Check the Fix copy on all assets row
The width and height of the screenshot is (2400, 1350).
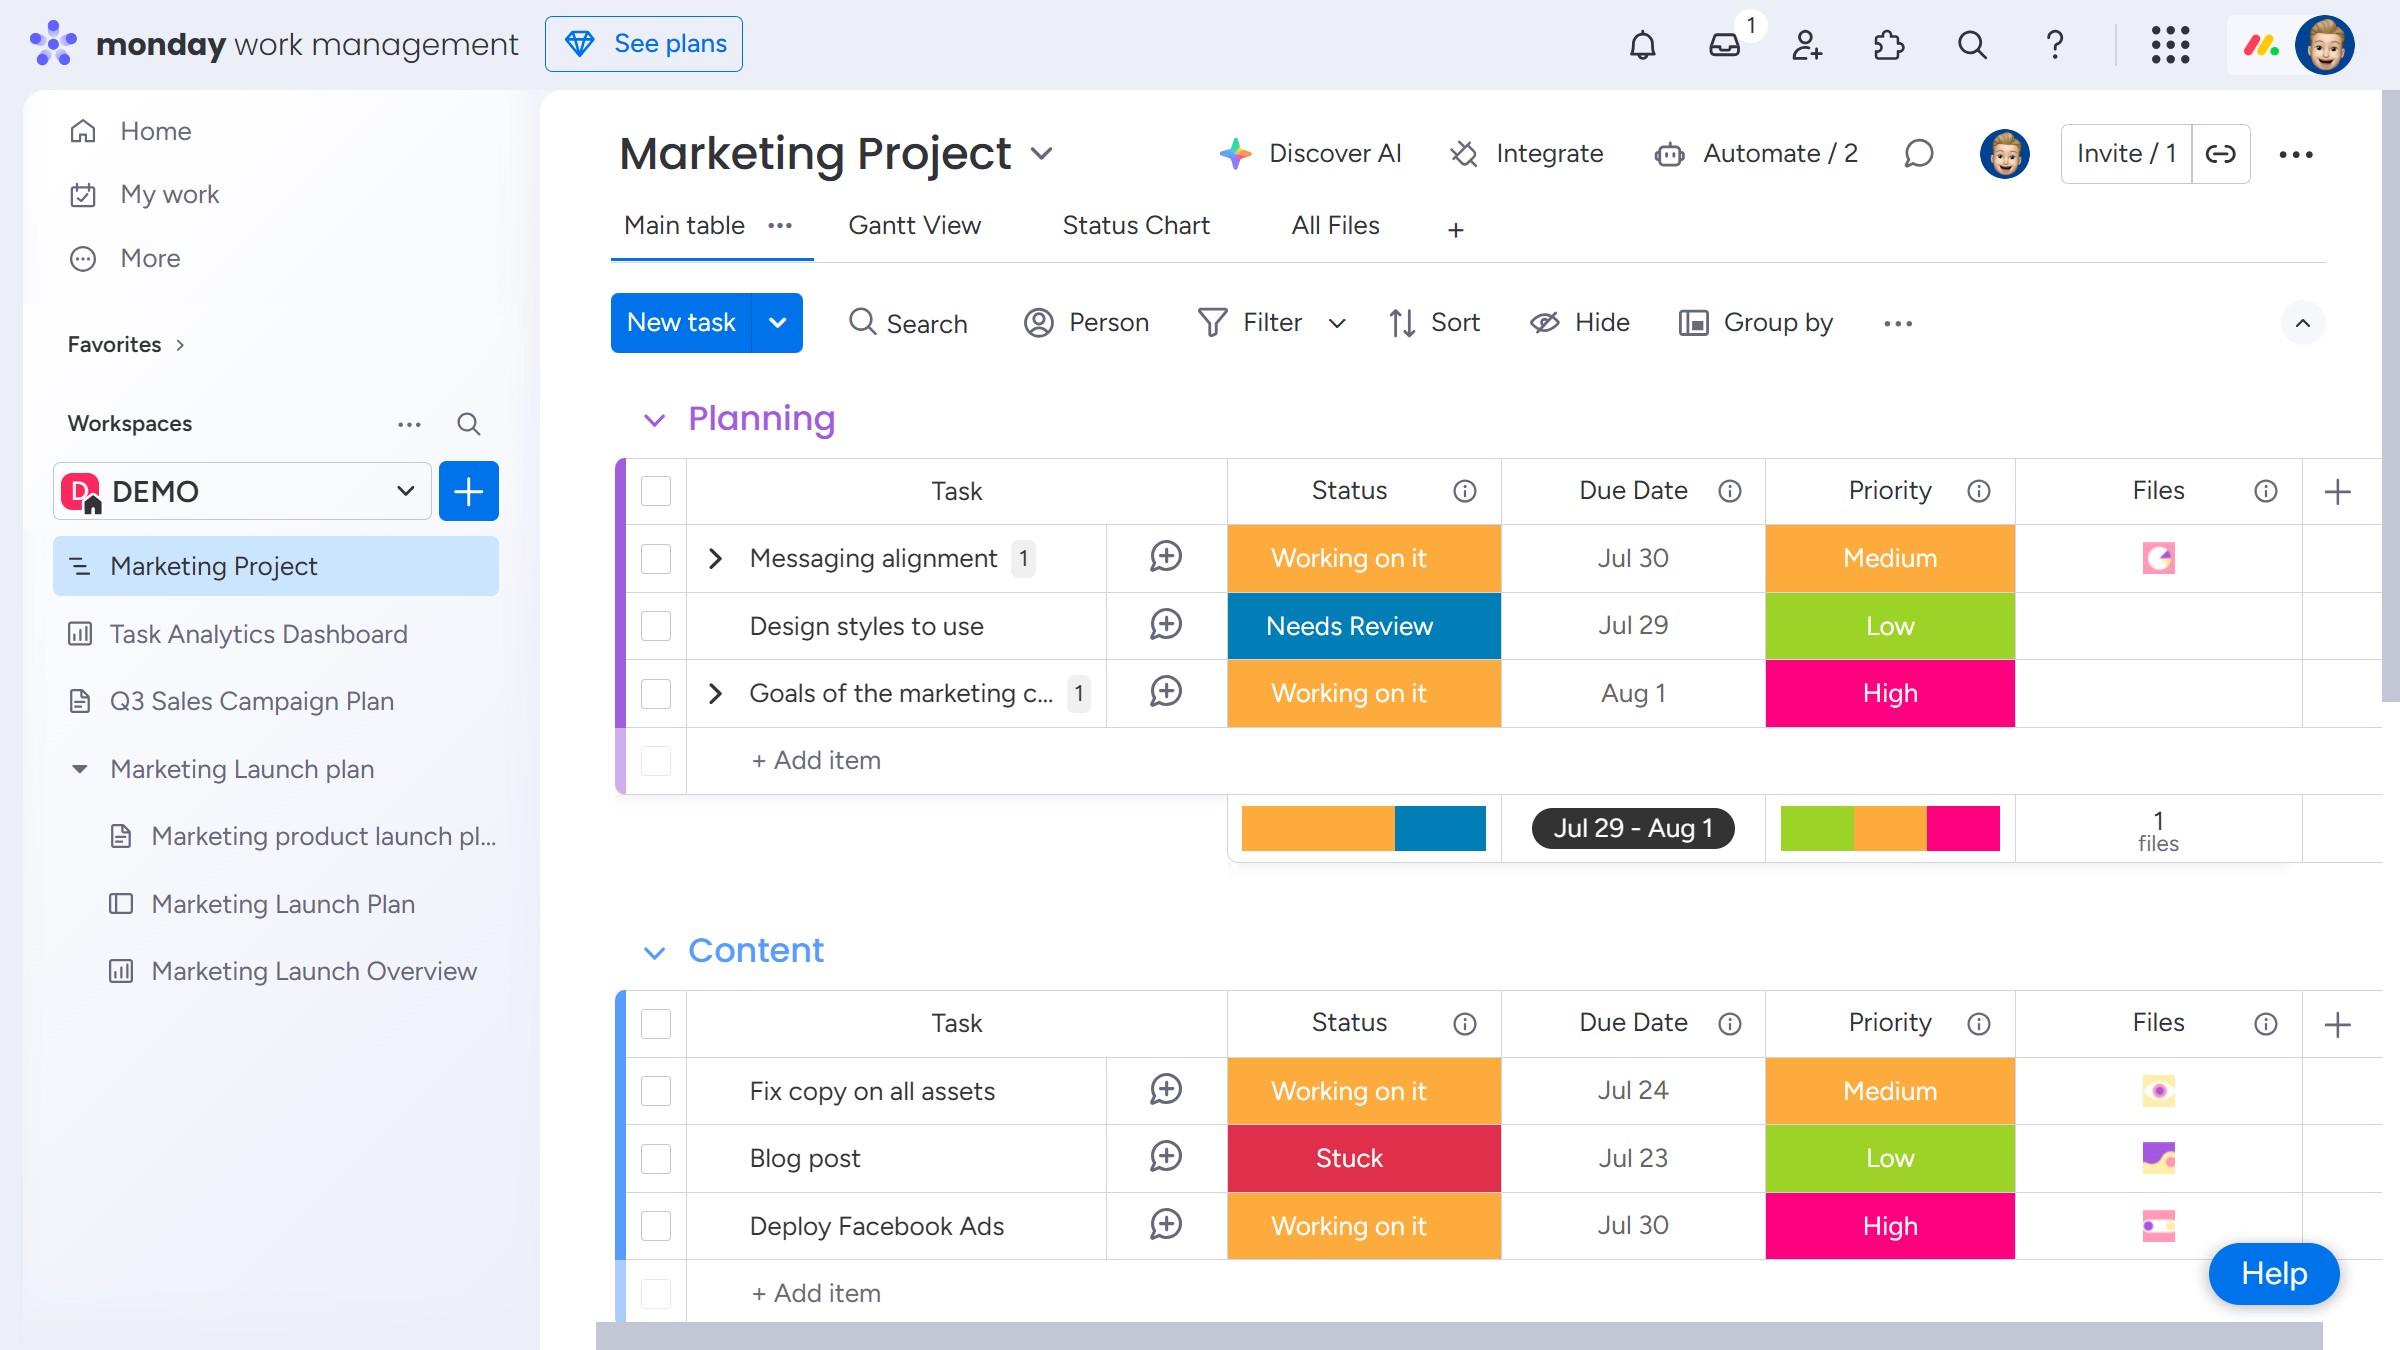coord(656,1091)
